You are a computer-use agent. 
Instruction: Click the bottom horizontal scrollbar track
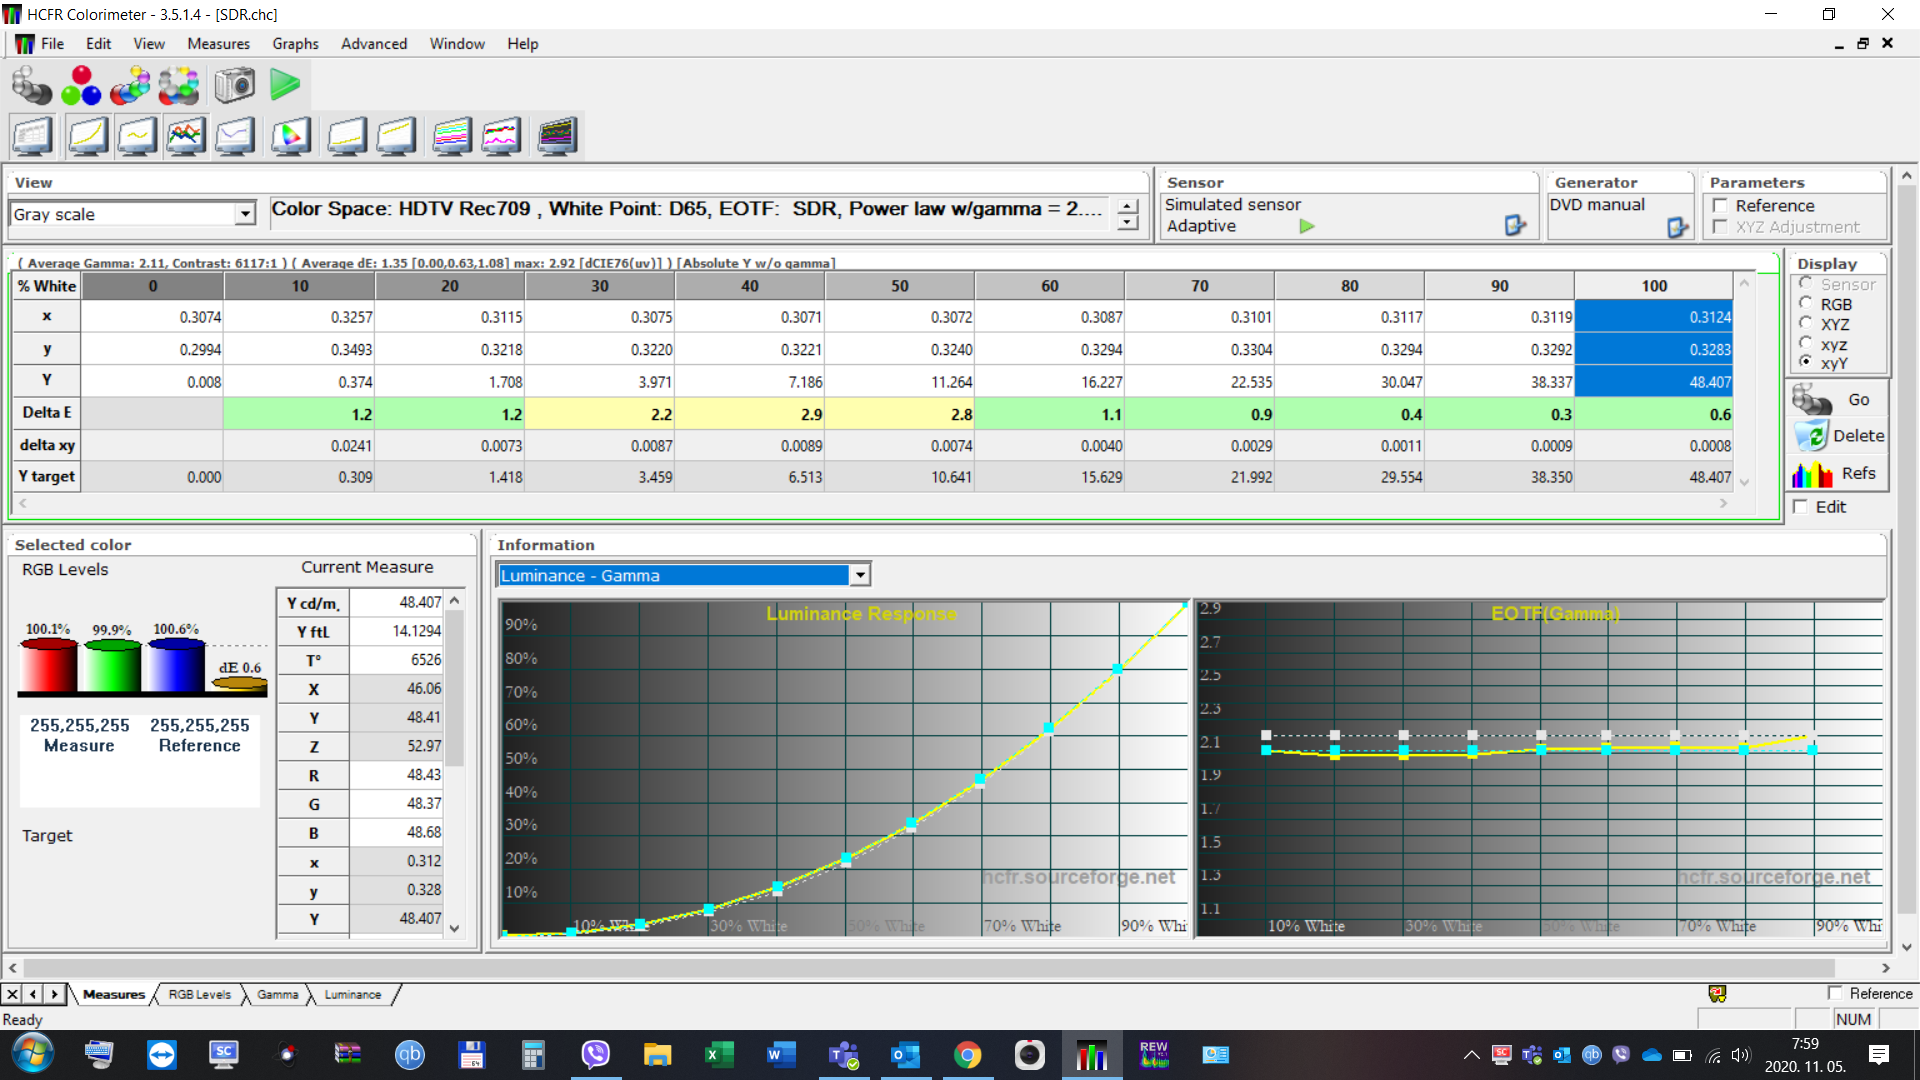point(928,968)
